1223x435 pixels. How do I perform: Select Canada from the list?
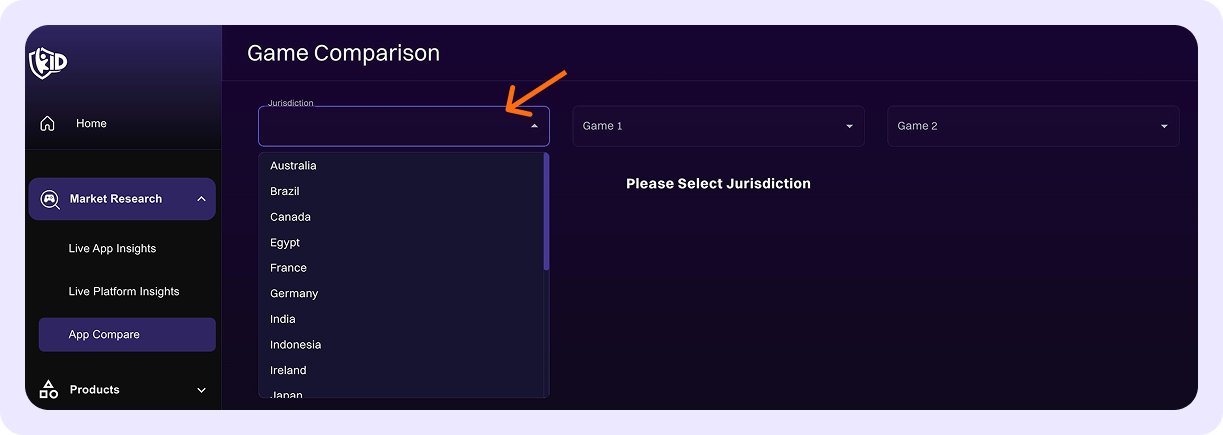tap(290, 217)
